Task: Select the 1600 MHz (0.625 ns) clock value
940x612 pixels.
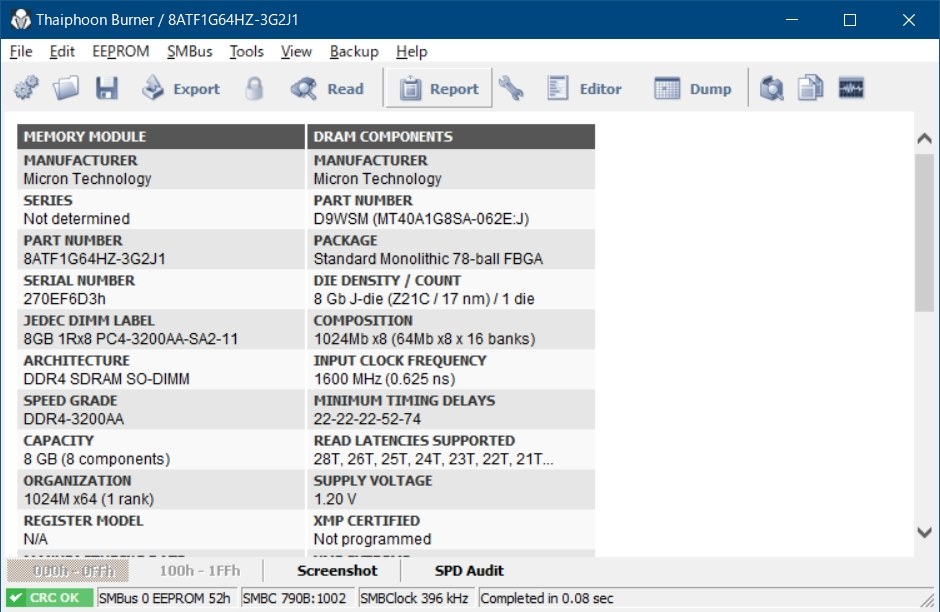Action: pyautogui.click(x=384, y=379)
